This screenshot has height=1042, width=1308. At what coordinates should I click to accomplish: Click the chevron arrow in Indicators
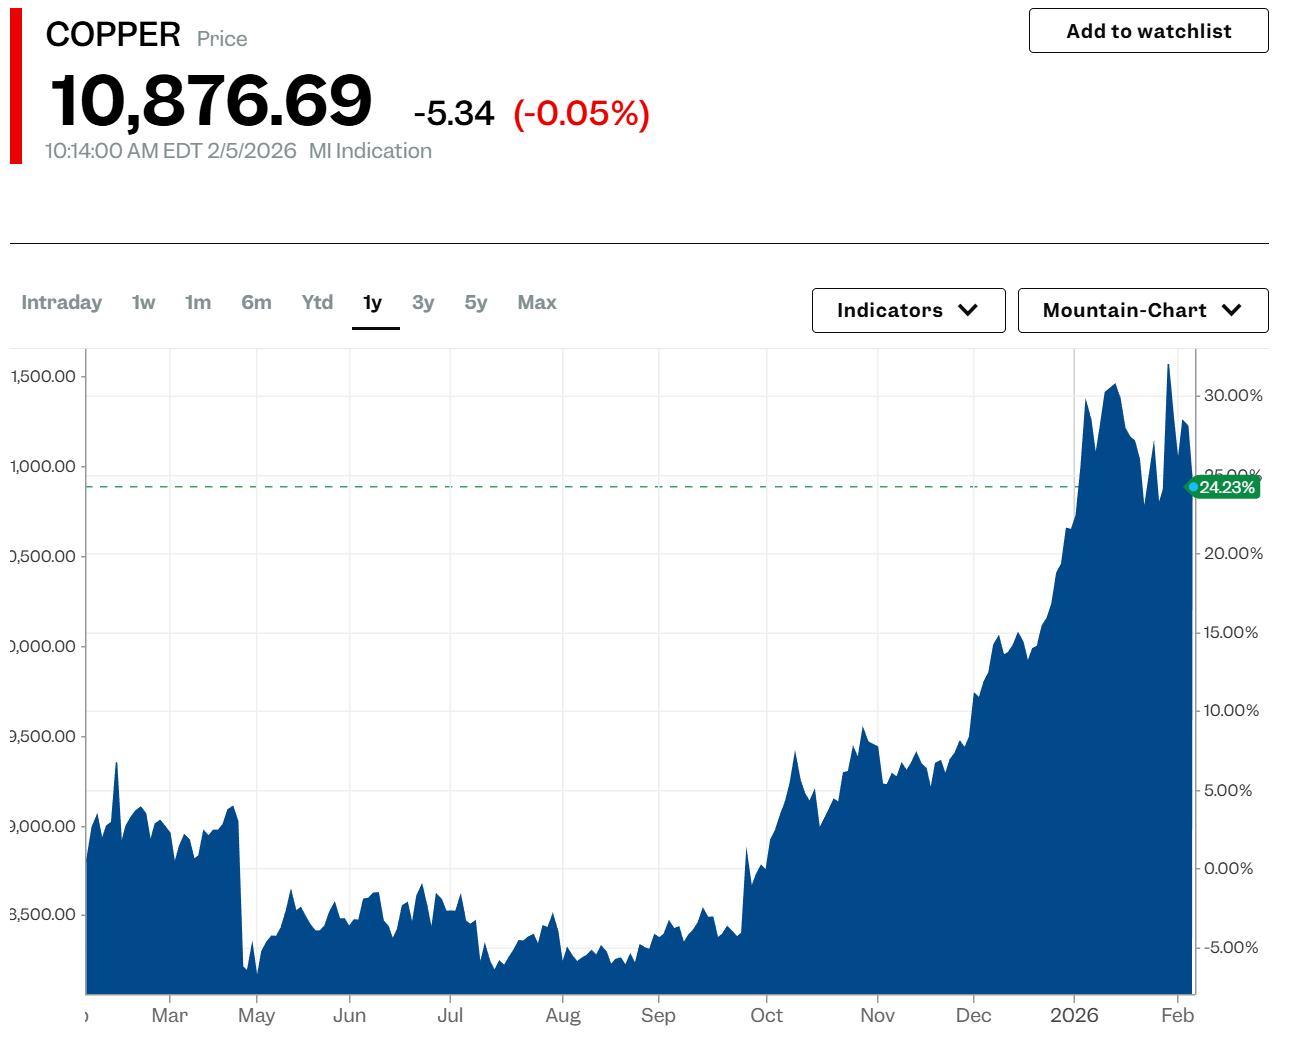click(x=968, y=310)
